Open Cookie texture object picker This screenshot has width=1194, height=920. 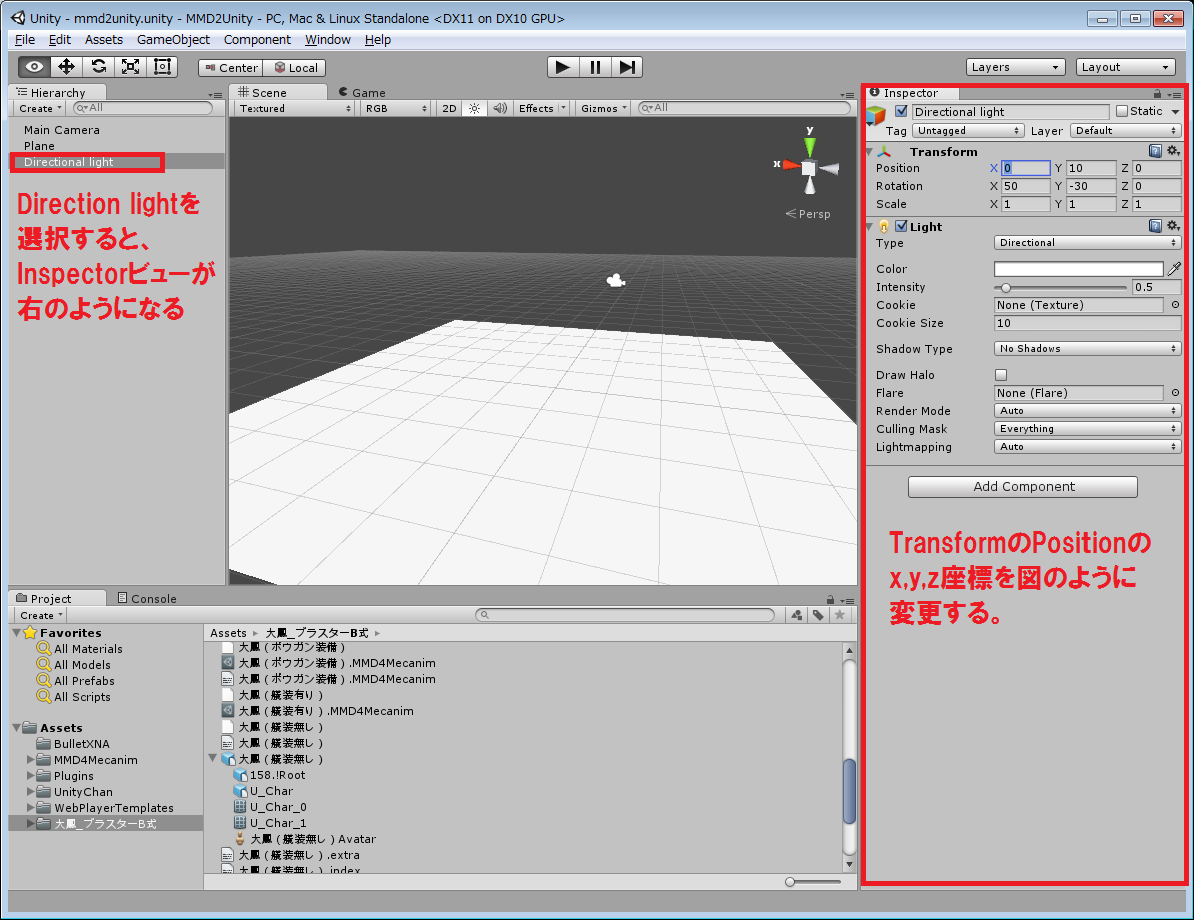tap(1175, 305)
